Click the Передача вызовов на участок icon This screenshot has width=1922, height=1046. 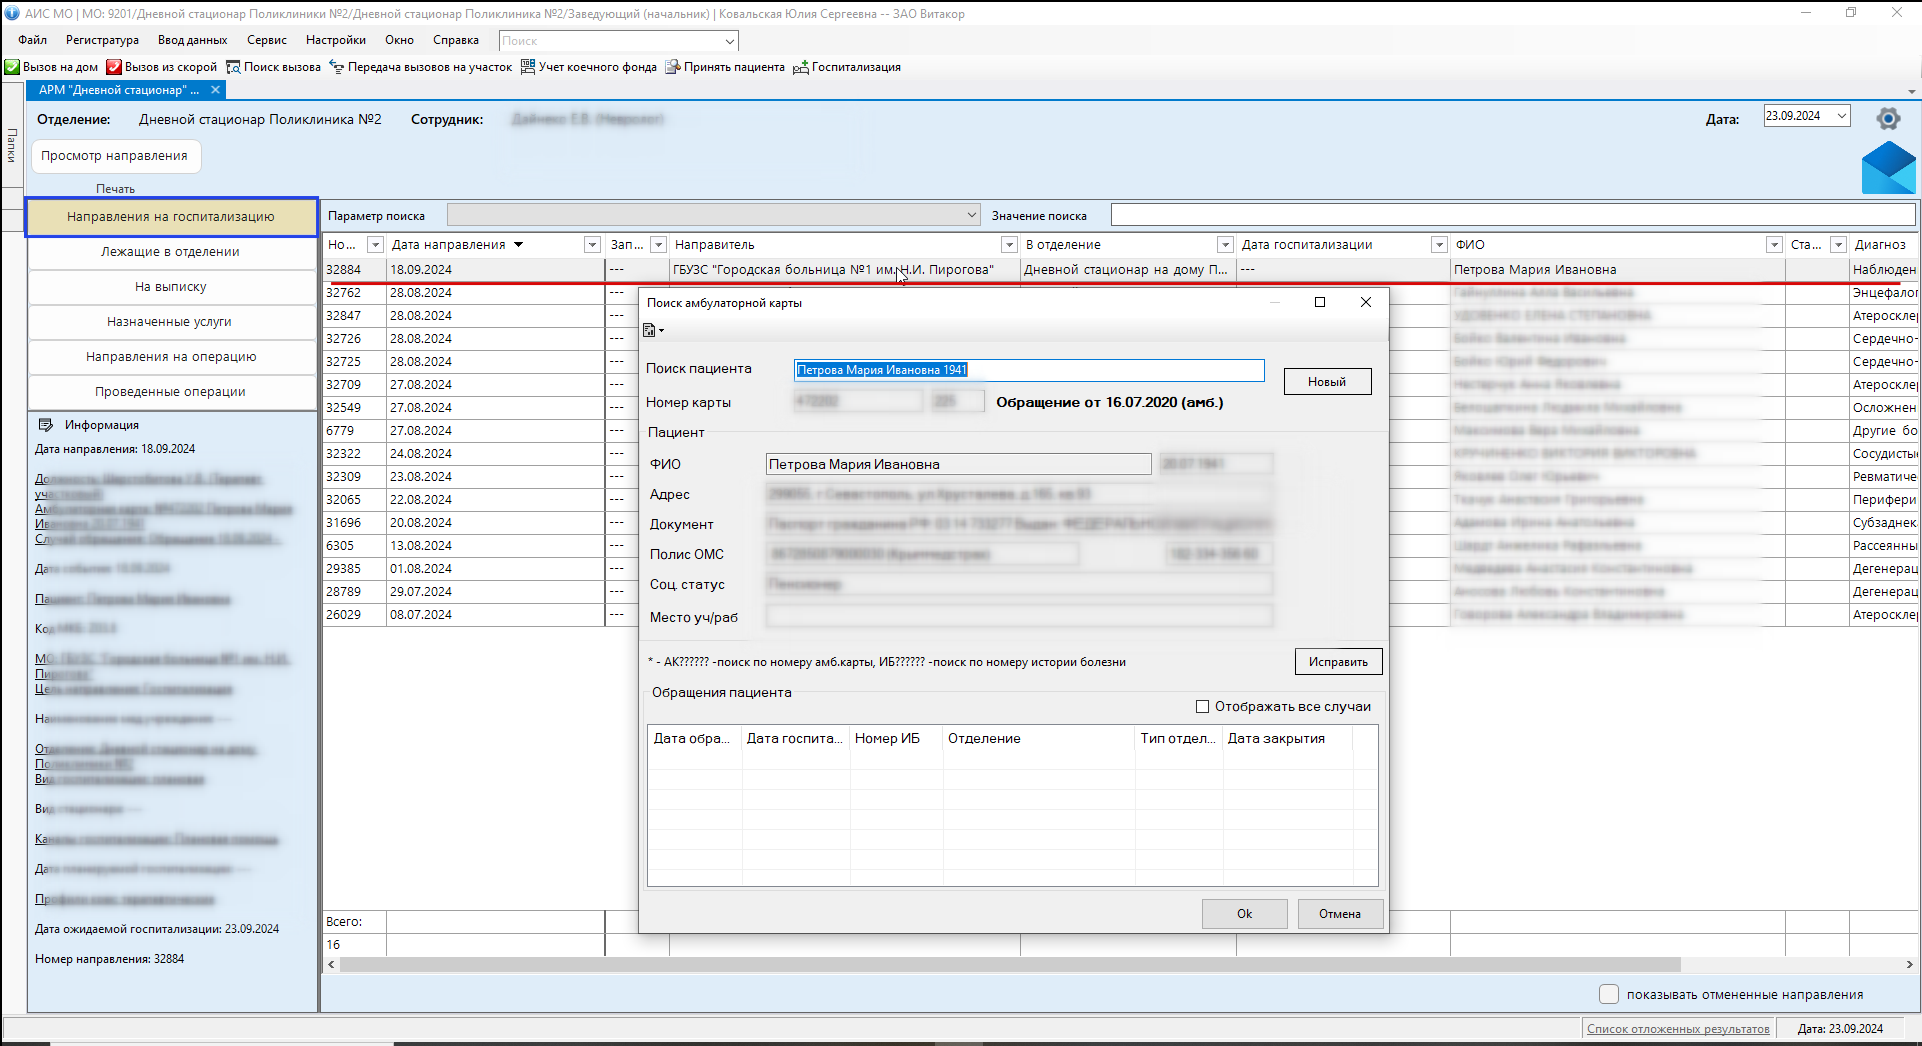pos(337,67)
